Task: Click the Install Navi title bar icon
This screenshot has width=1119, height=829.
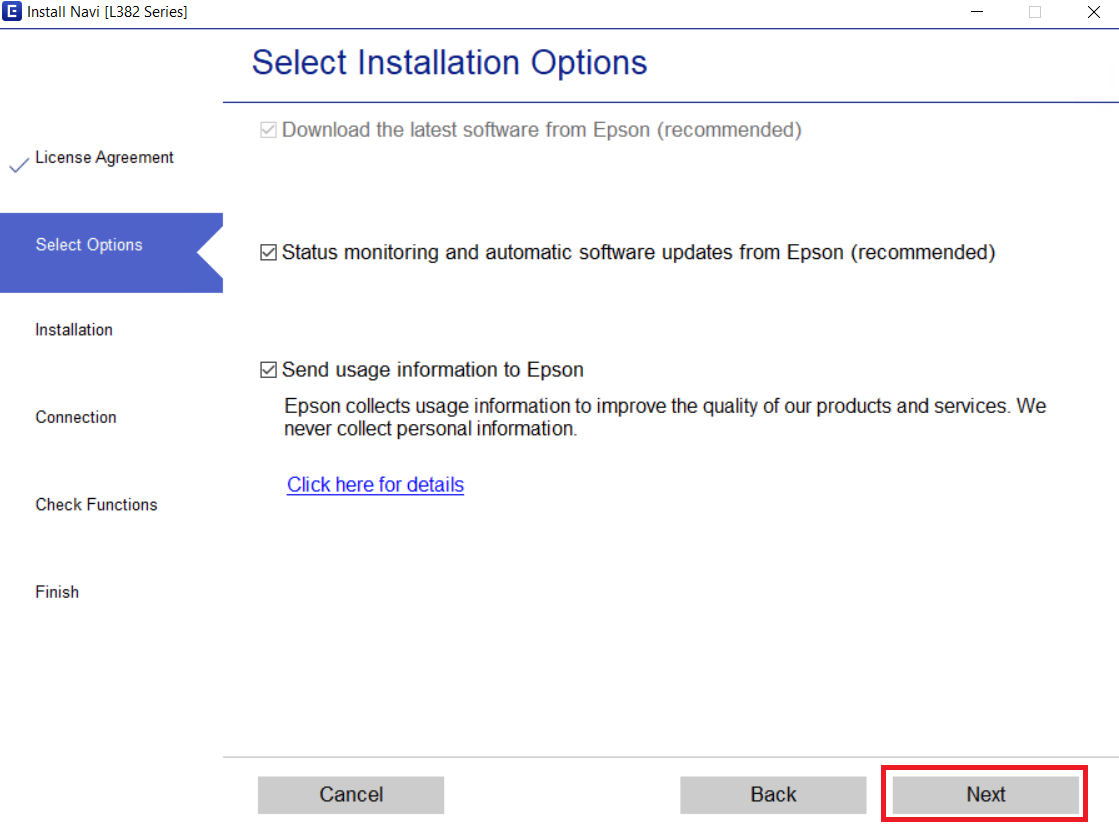Action: point(12,11)
